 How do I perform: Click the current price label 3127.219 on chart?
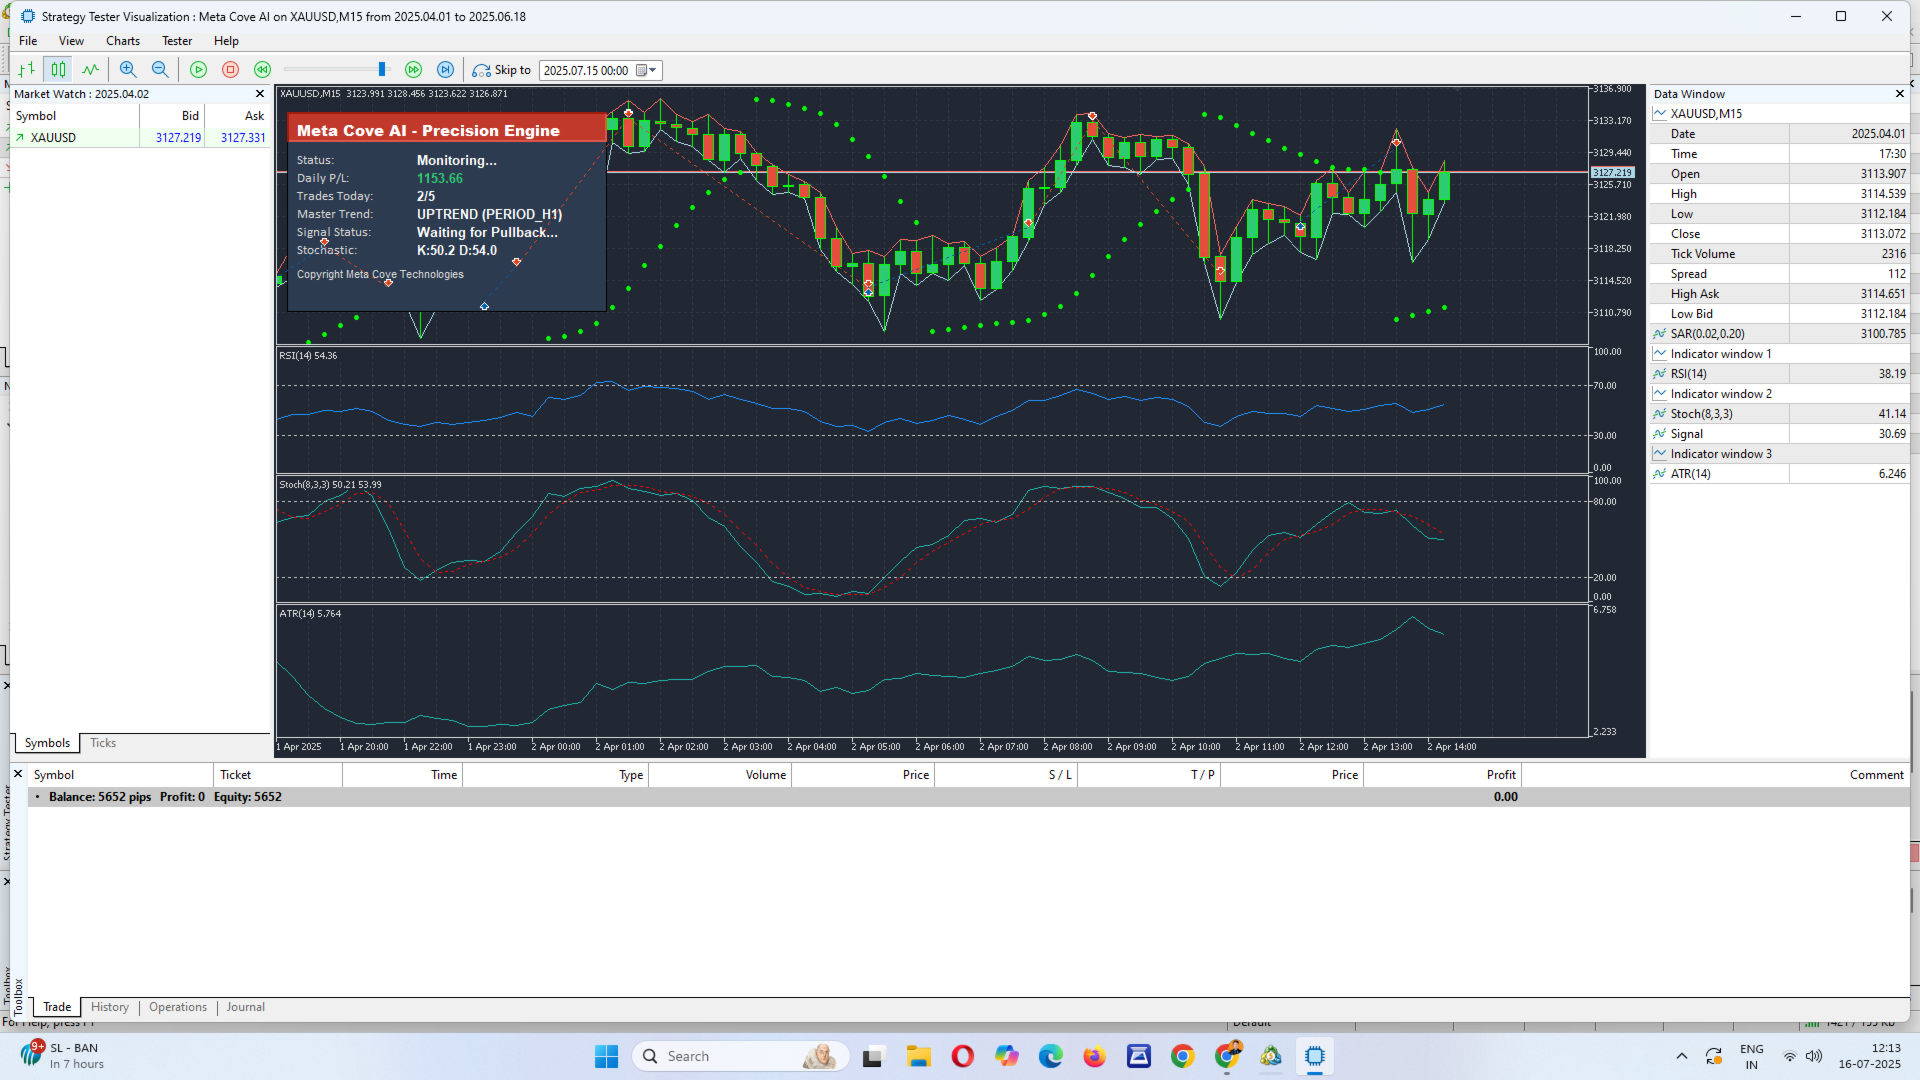tap(1612, 173)
